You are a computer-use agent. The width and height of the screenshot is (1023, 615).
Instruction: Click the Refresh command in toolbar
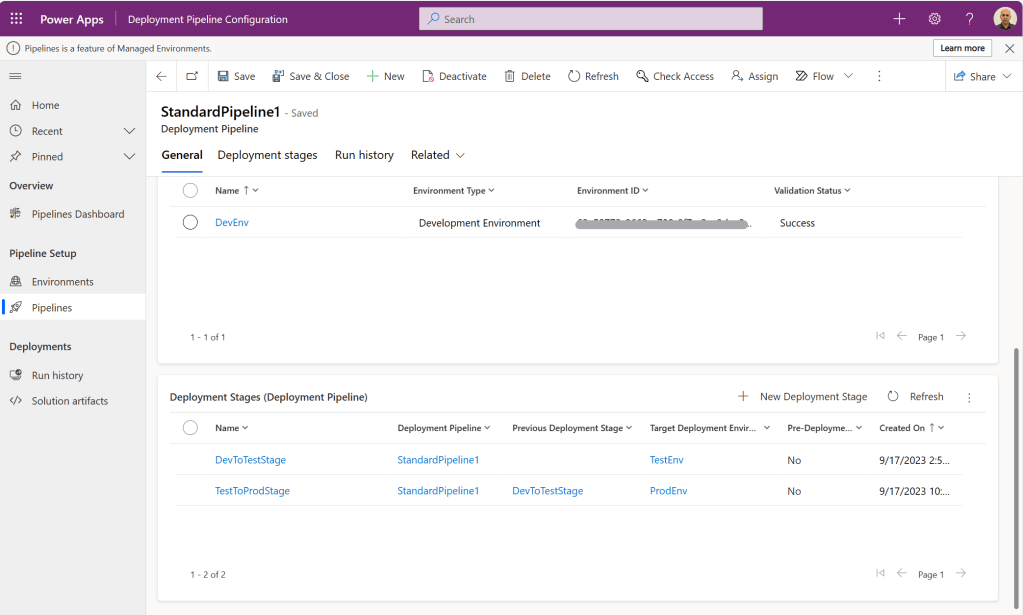[593, 76]
